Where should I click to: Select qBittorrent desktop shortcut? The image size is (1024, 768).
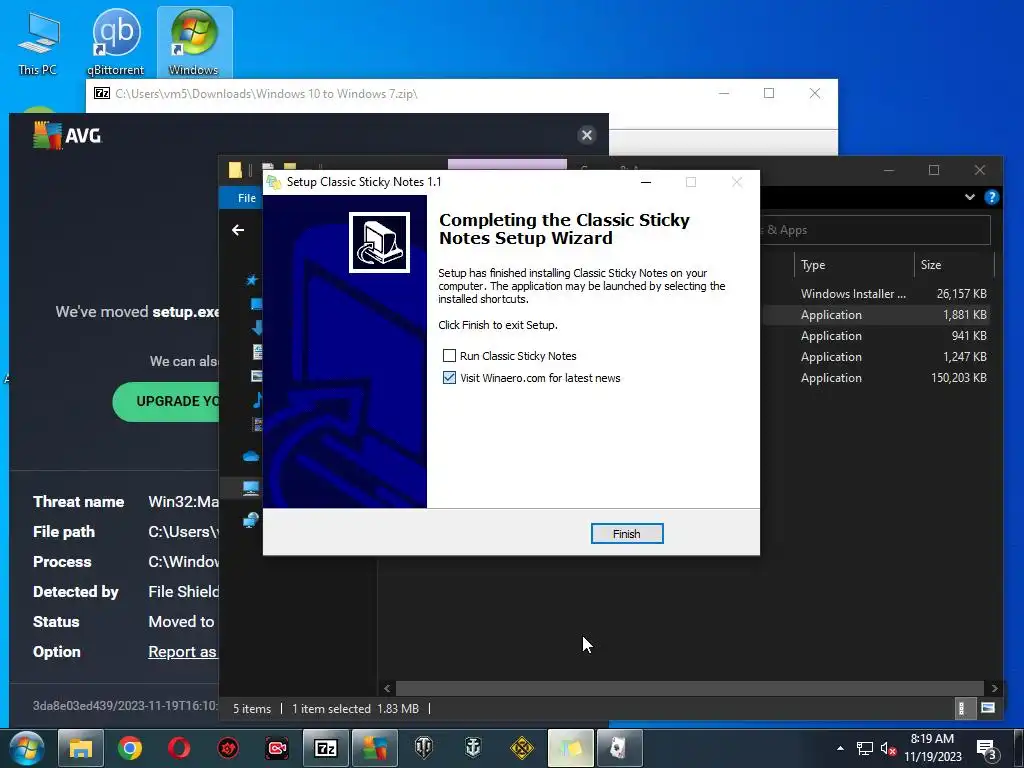[116, 42]
